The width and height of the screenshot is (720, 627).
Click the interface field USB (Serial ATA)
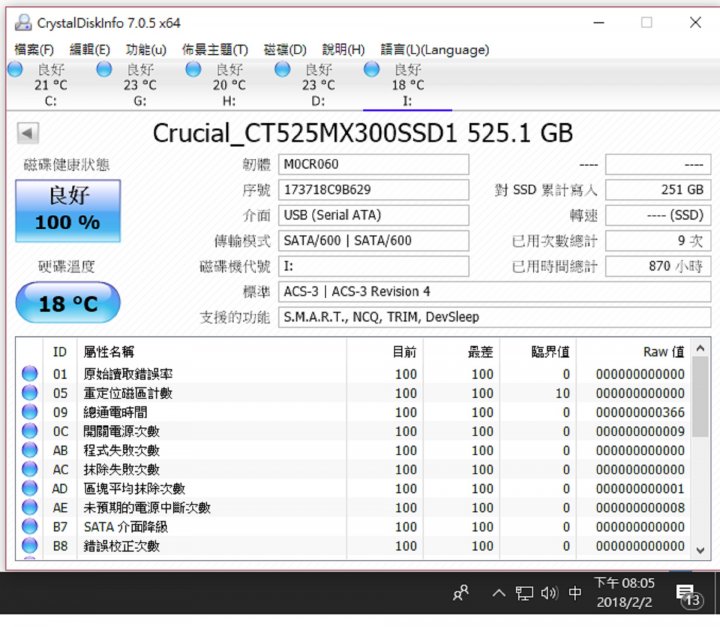[373, 215]
